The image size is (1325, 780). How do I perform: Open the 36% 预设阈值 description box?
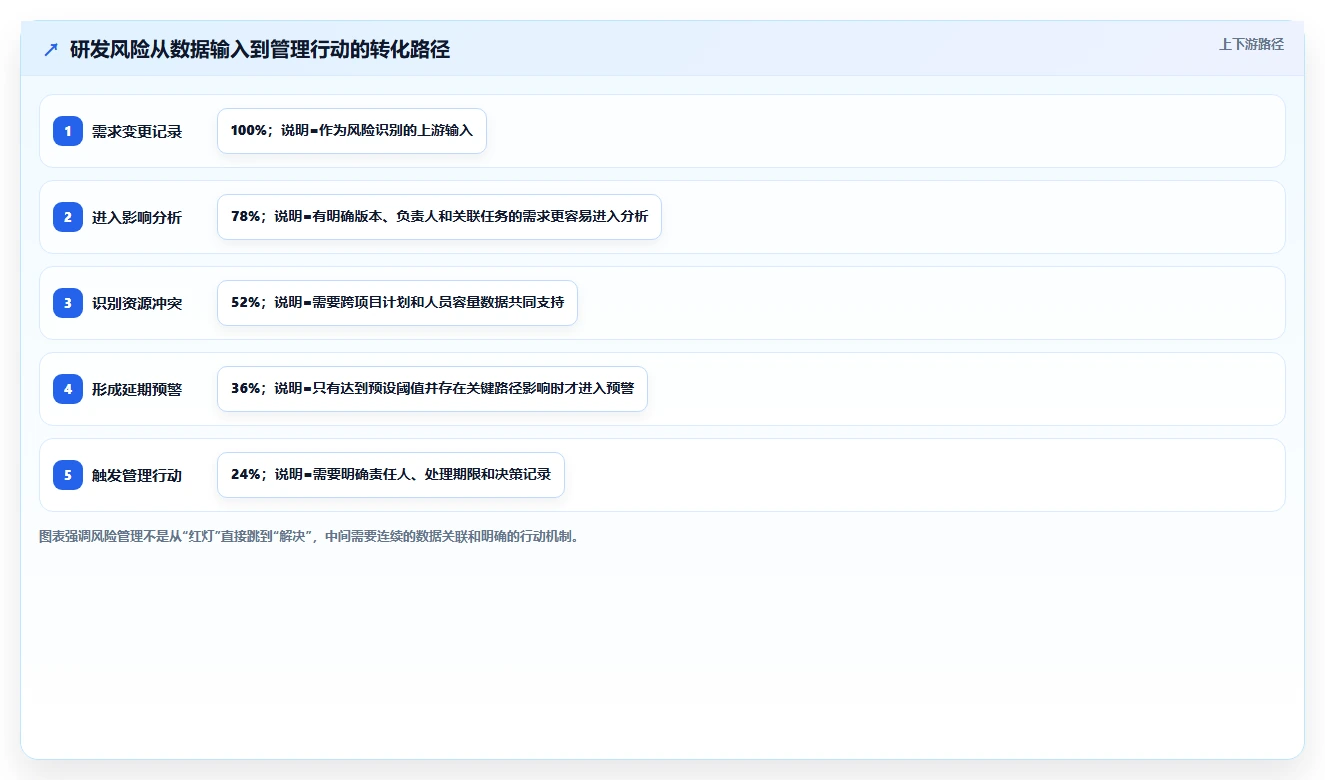click(x=432, y=389)
